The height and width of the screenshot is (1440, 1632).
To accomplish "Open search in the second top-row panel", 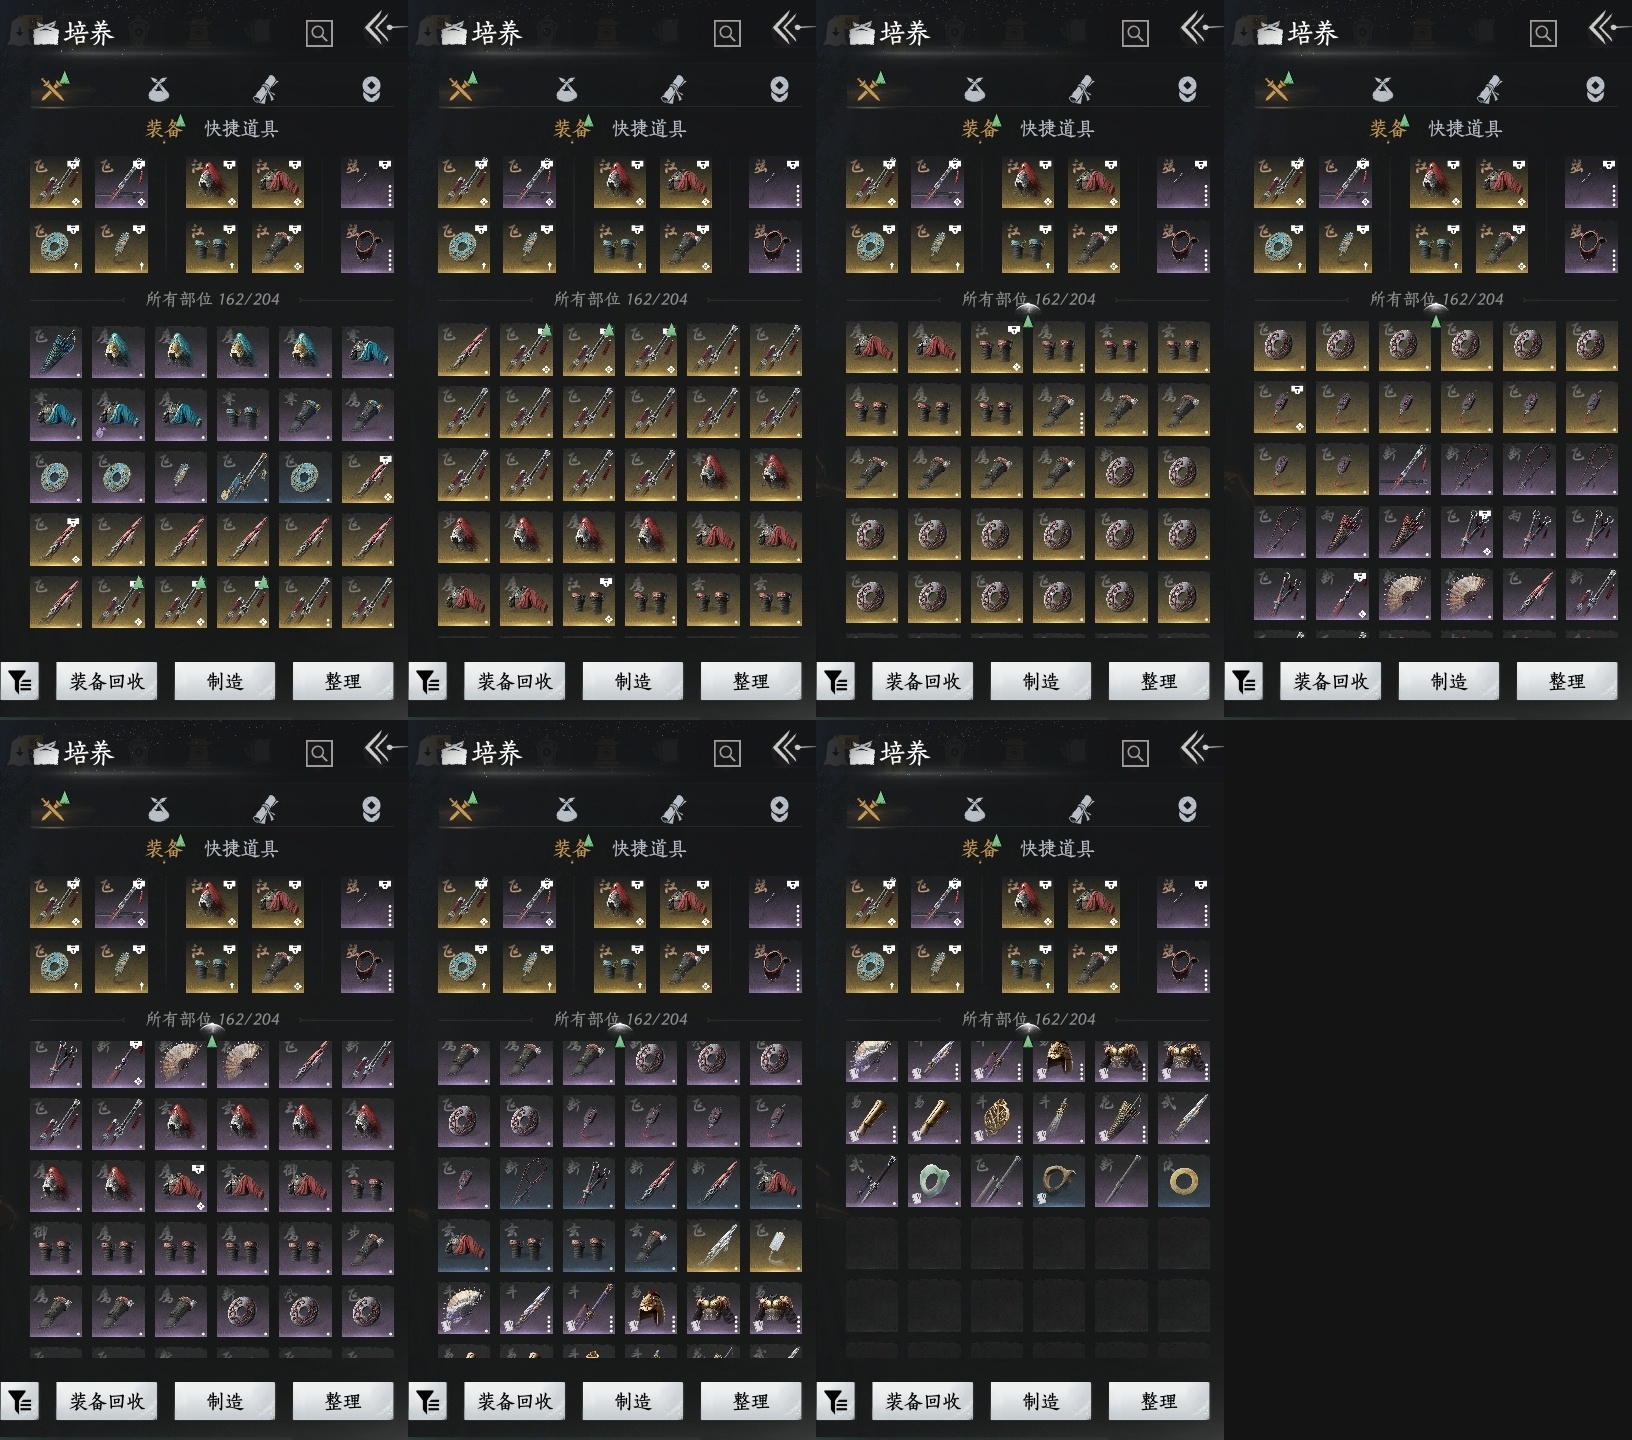I will pyautogui.click(x=727, y=34).
